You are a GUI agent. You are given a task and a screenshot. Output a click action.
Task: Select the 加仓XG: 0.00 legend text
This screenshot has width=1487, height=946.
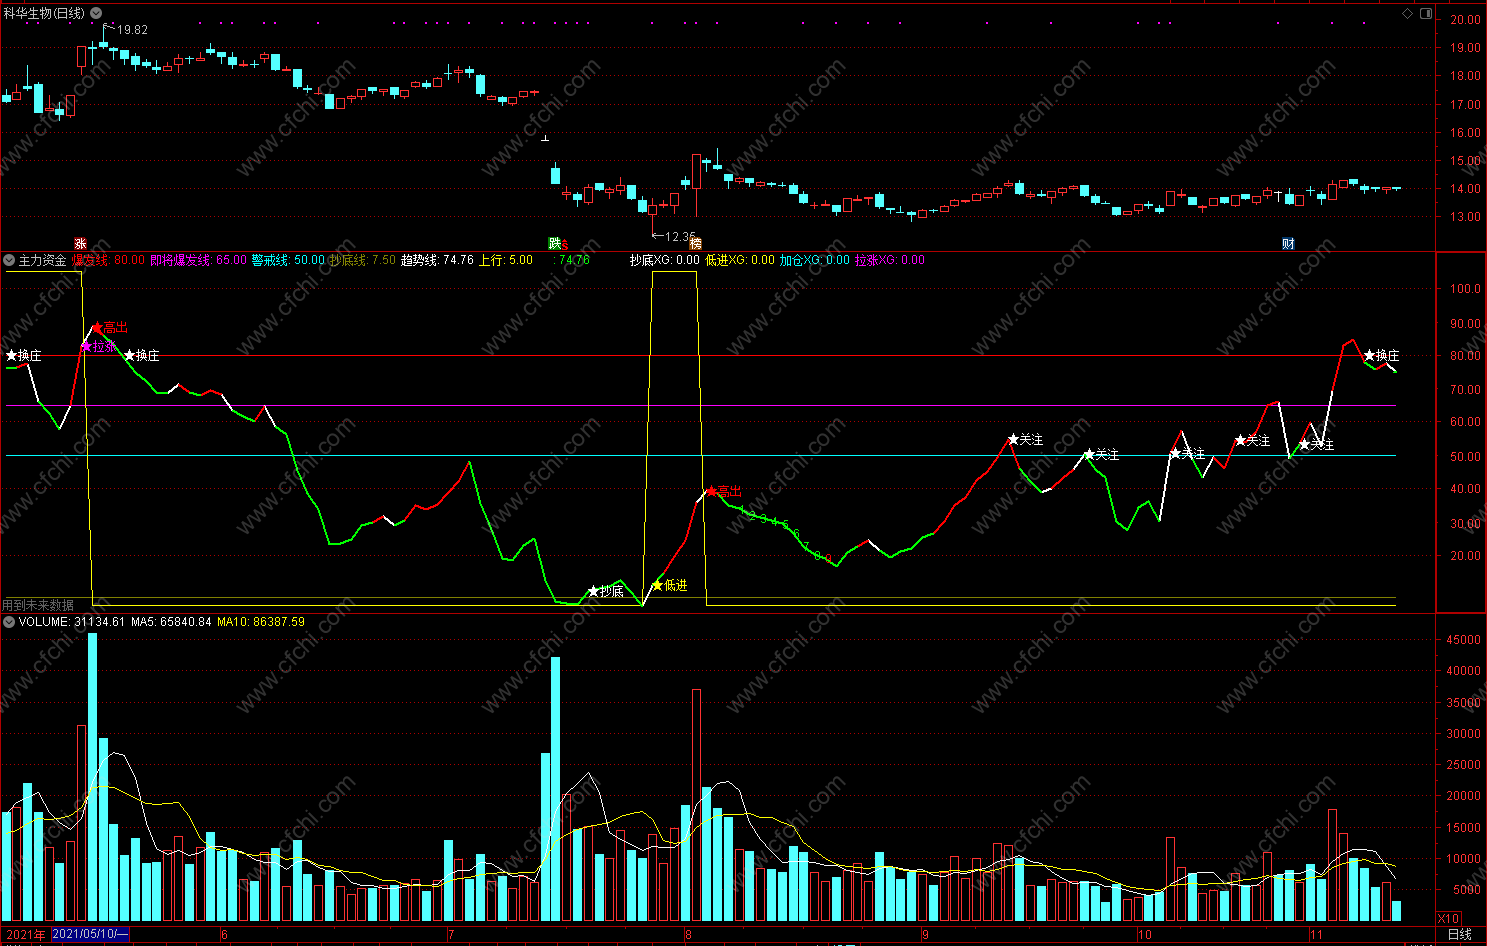point(815,260)
